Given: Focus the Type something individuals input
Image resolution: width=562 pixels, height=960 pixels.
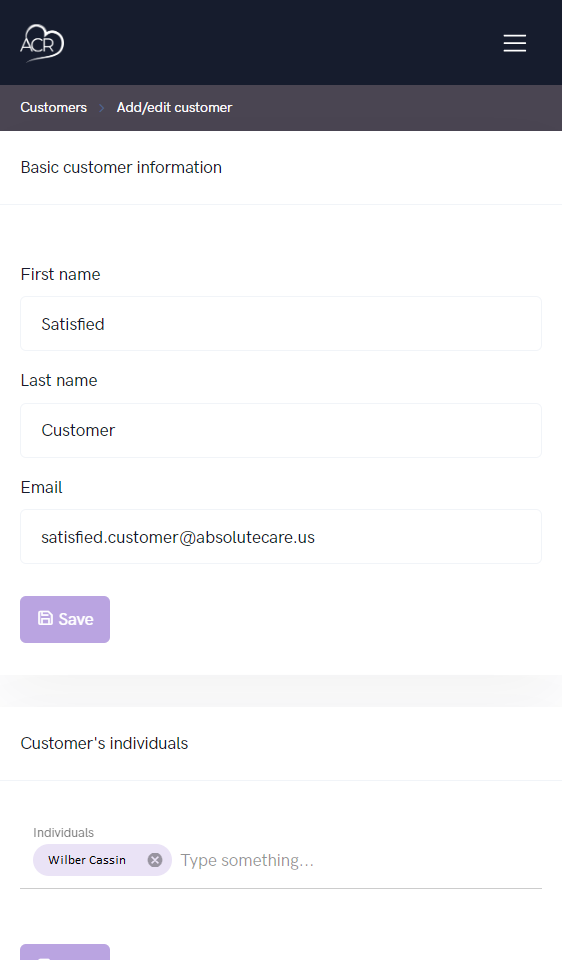Looking at the screenshot, I should point(360,860).
